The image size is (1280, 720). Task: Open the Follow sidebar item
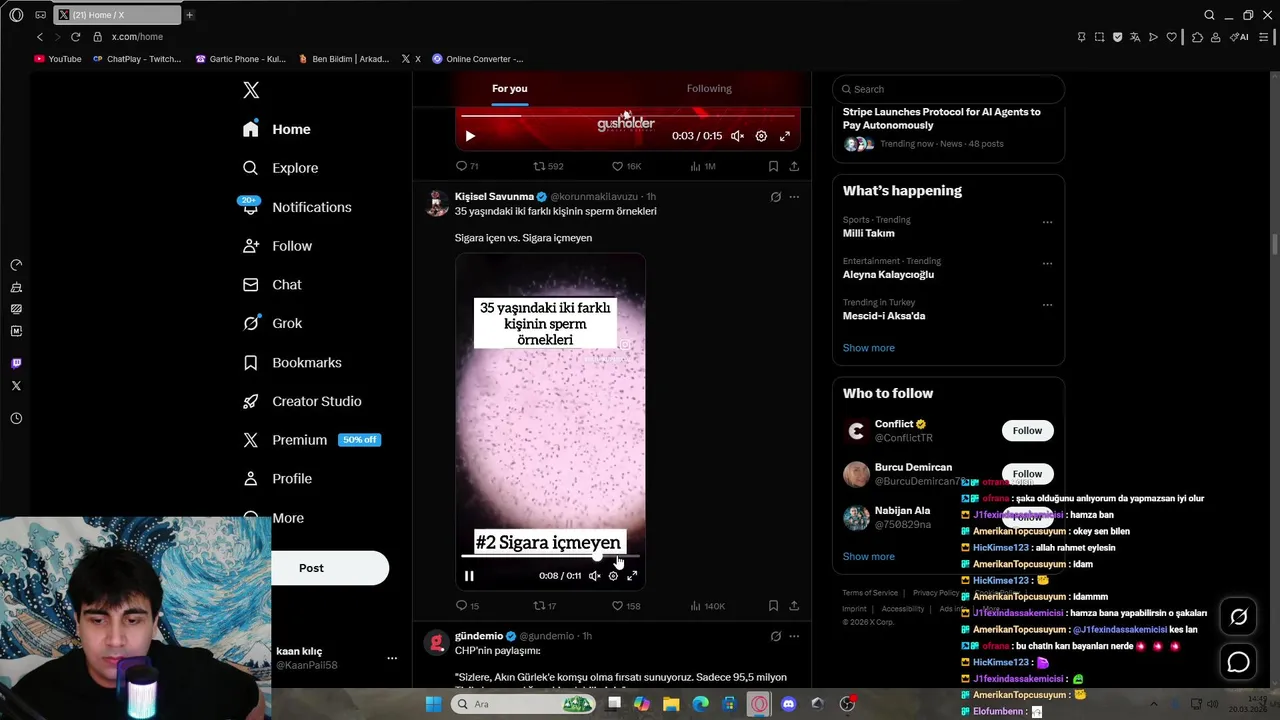(x=278, y=246)
